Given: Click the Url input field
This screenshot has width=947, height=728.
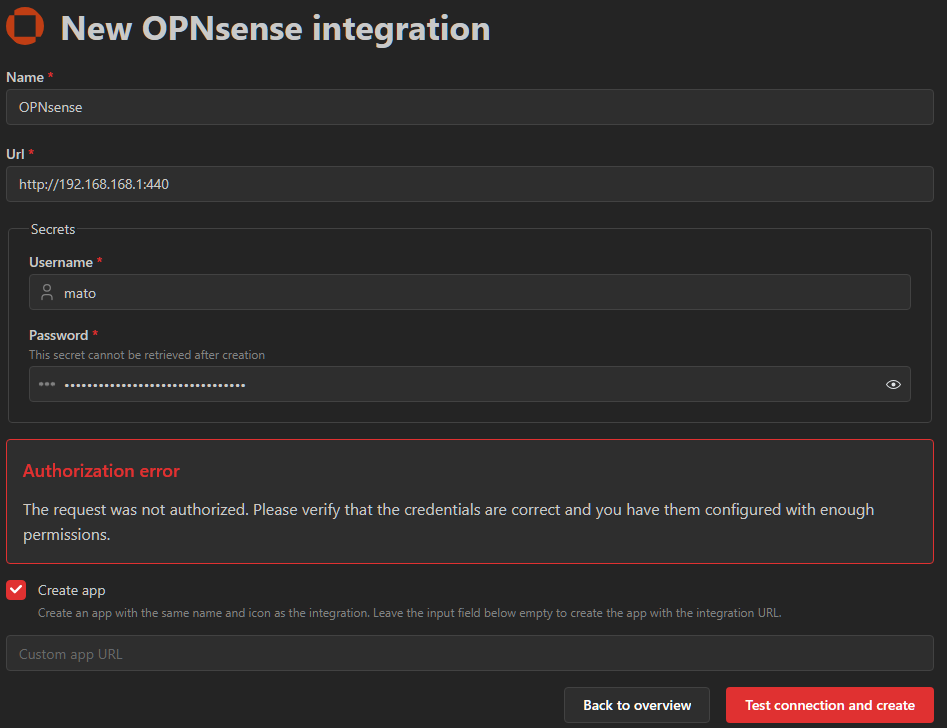Looking at the screenshot, I should [x=469, y=184].
